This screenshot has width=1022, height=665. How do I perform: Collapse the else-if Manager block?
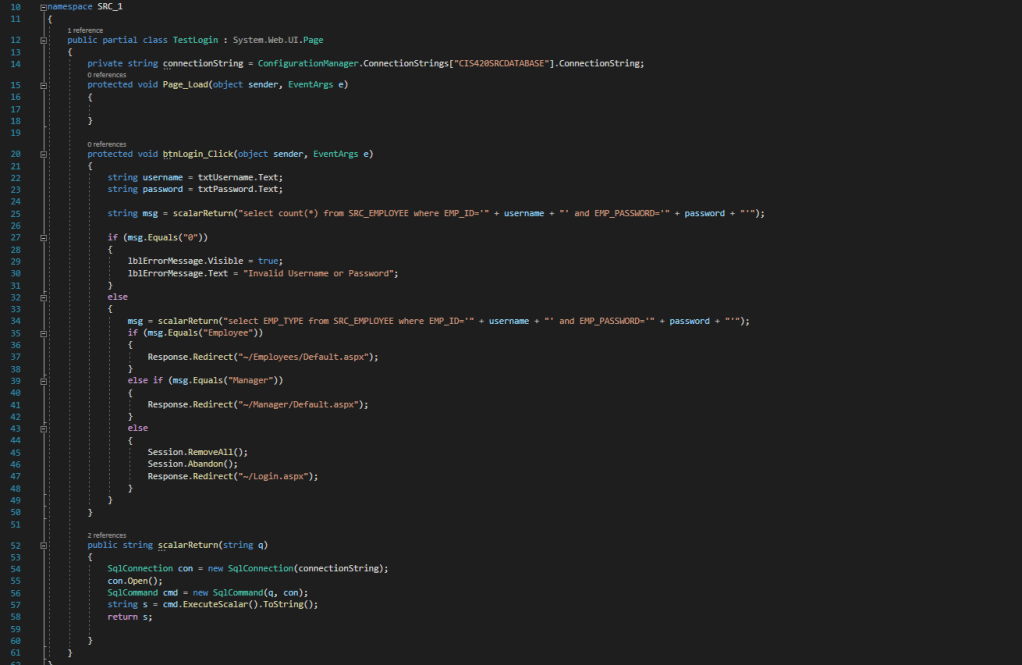[43, 381]
